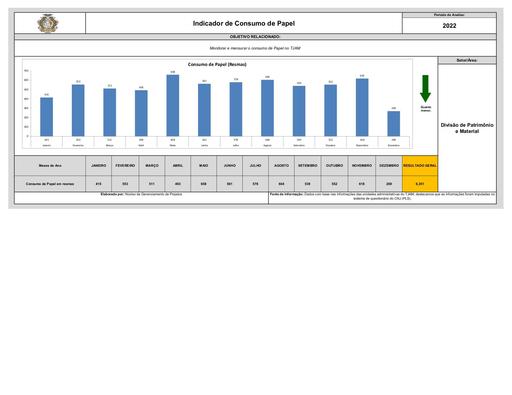Click the Setembro bar in the chart

[x=299, y=111]
